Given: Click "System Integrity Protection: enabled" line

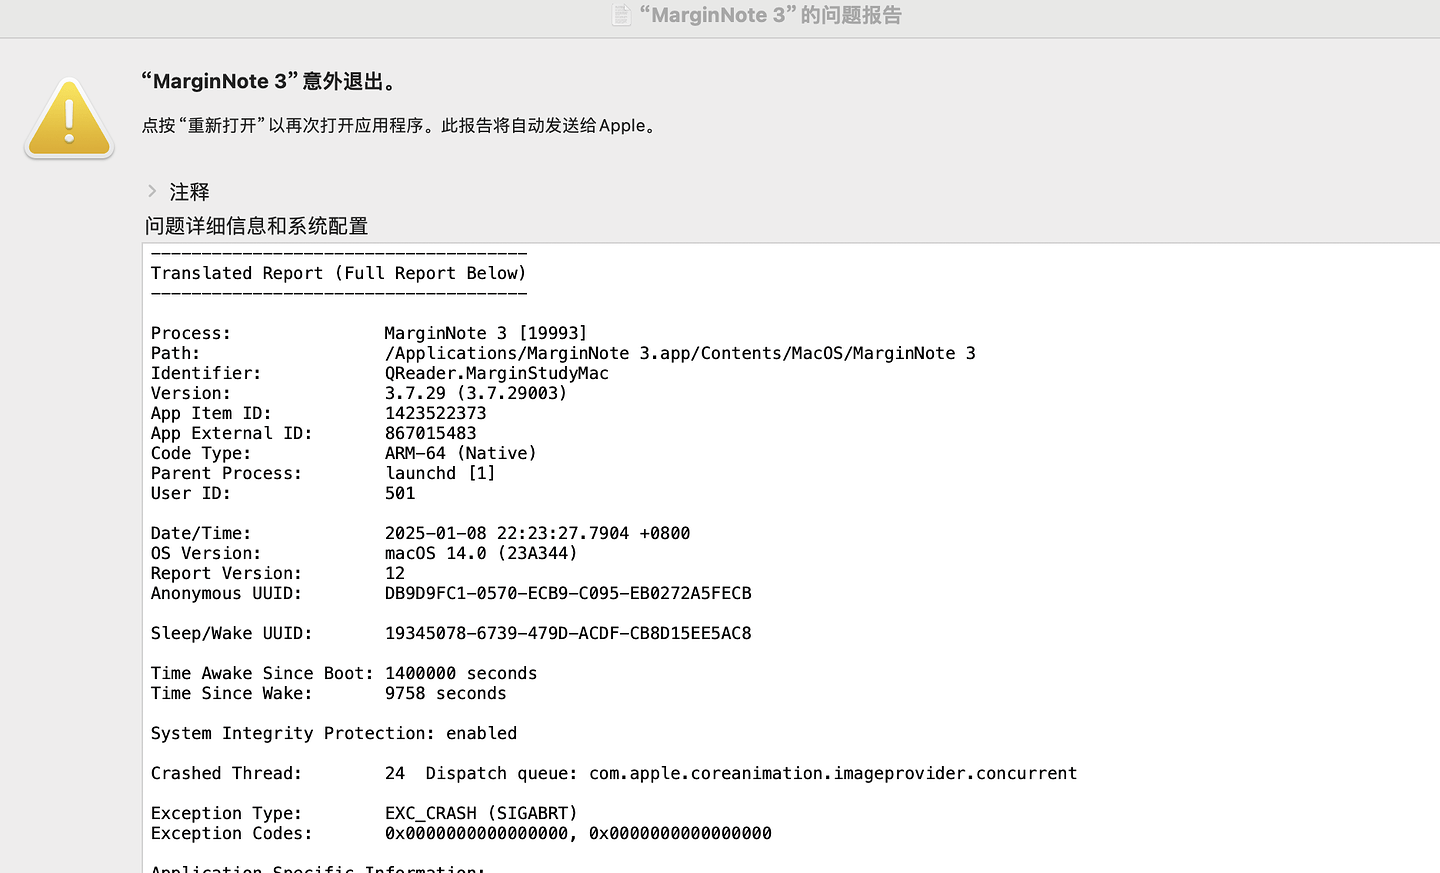Looking at the screenshot, I should (x=334, y=733).
